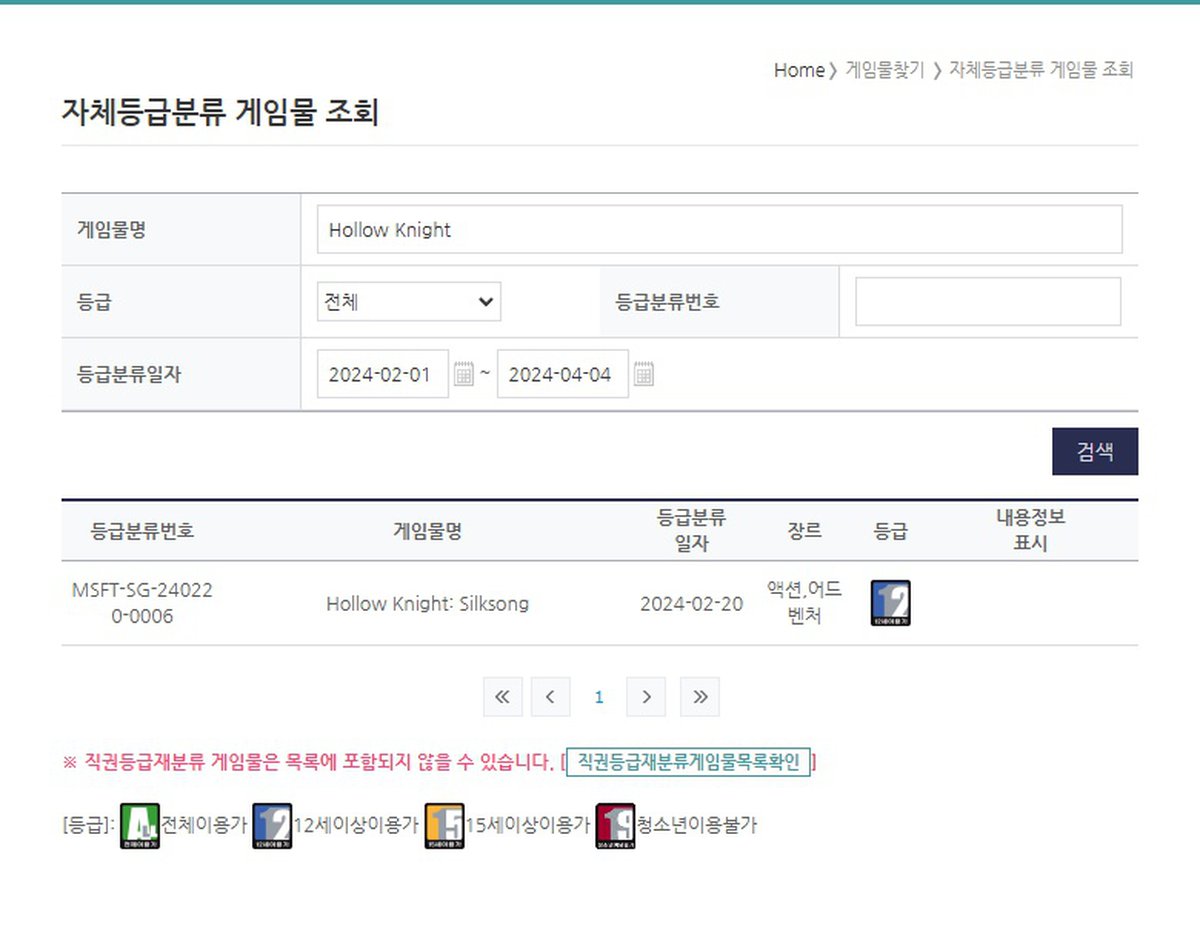Screen dimensions: 1200x926
Task: Click the empty 등급분류번호 input field
Action: click(x=987, y=301)
